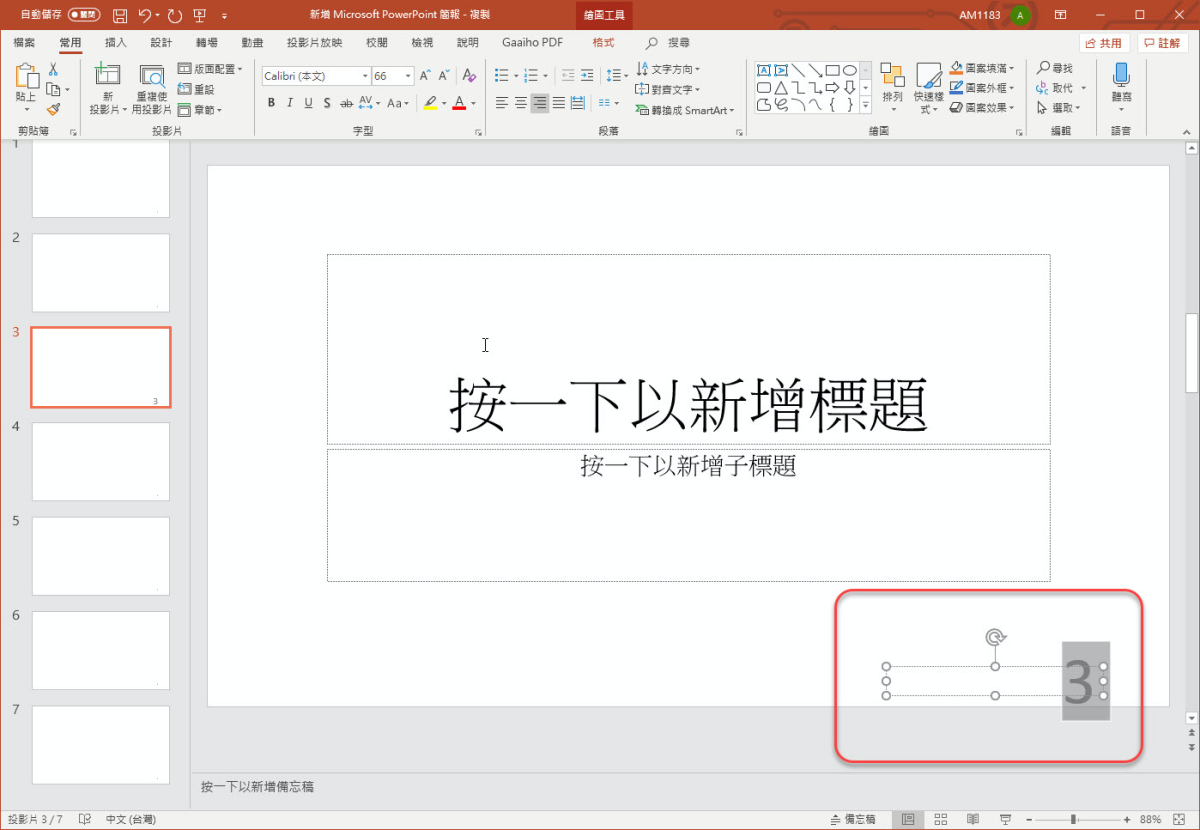Click the zoom slider in status bar
The image size is (1200, 830).
pyautogui.click(x=1073, y=819)
